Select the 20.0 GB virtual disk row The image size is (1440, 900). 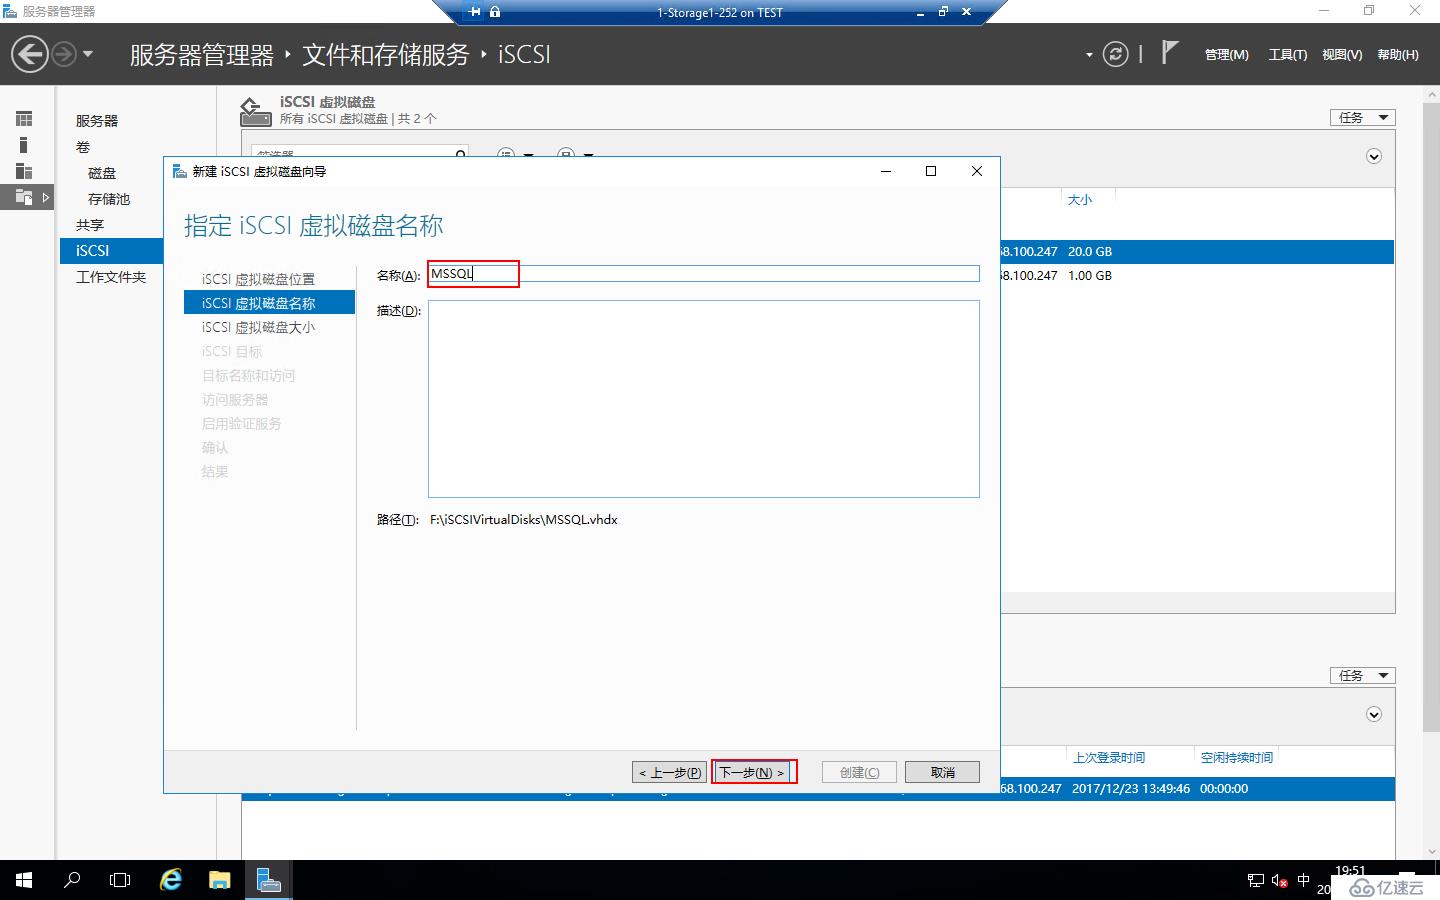[x=1197, y=252]
